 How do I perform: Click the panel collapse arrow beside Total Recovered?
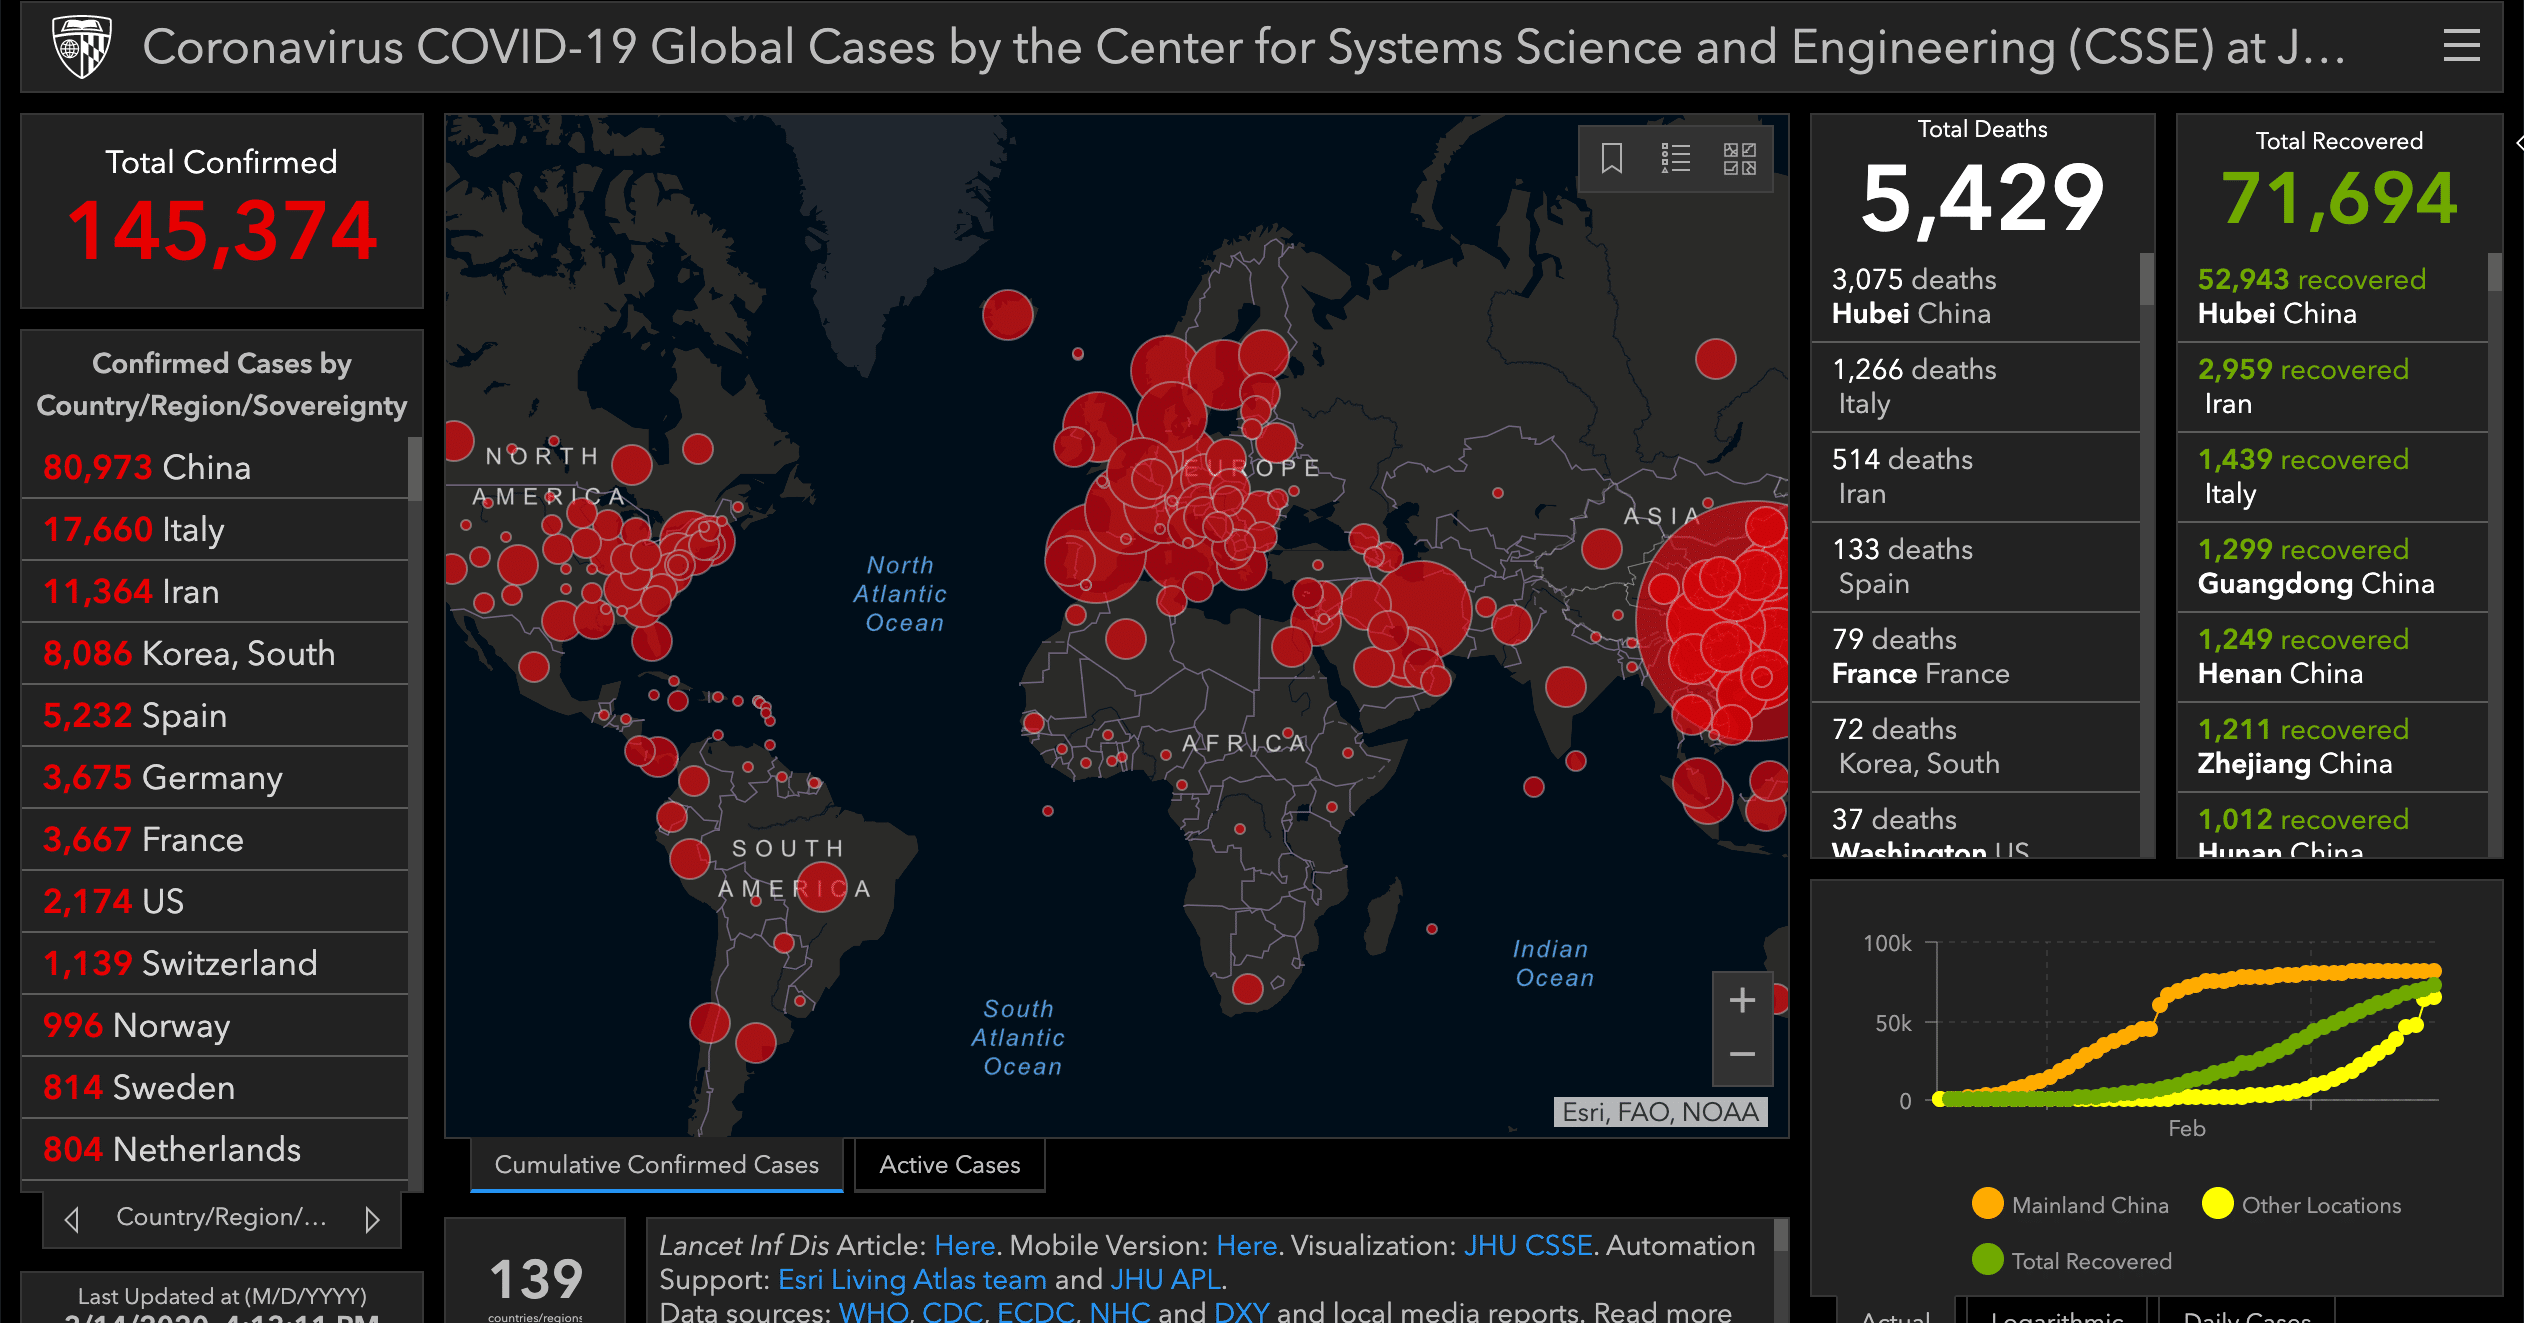pos(2518,143)
